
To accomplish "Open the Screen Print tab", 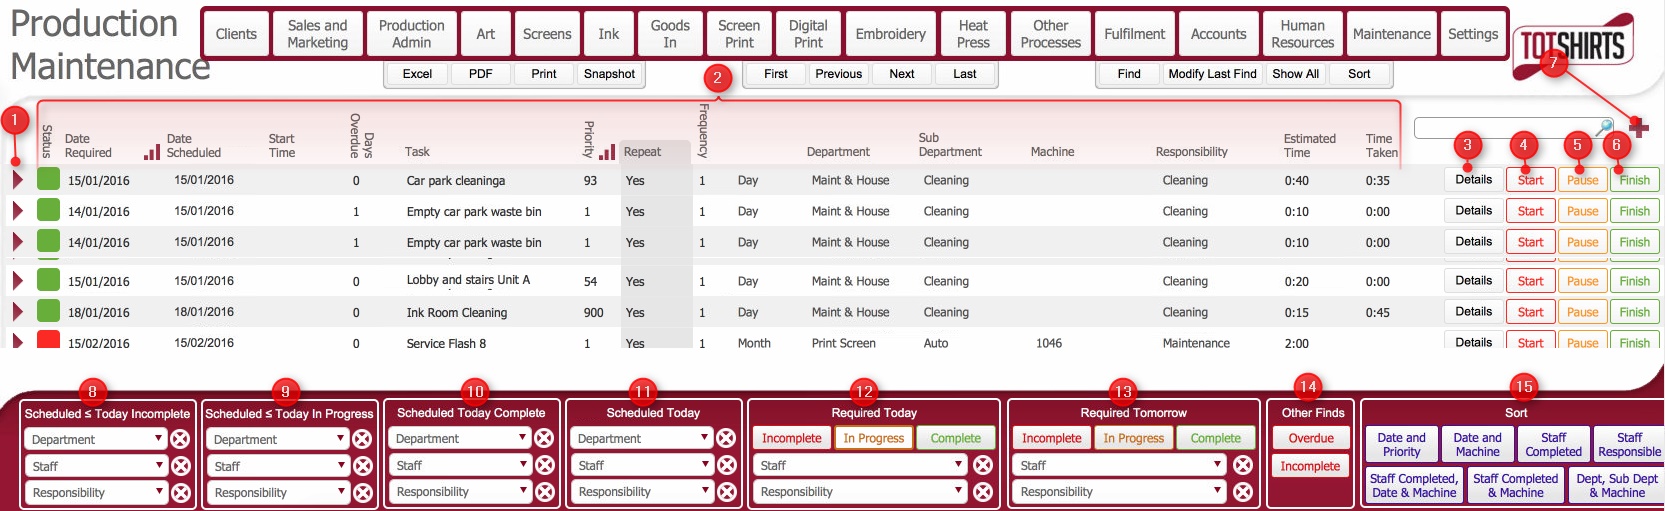I will coord(739,34).
